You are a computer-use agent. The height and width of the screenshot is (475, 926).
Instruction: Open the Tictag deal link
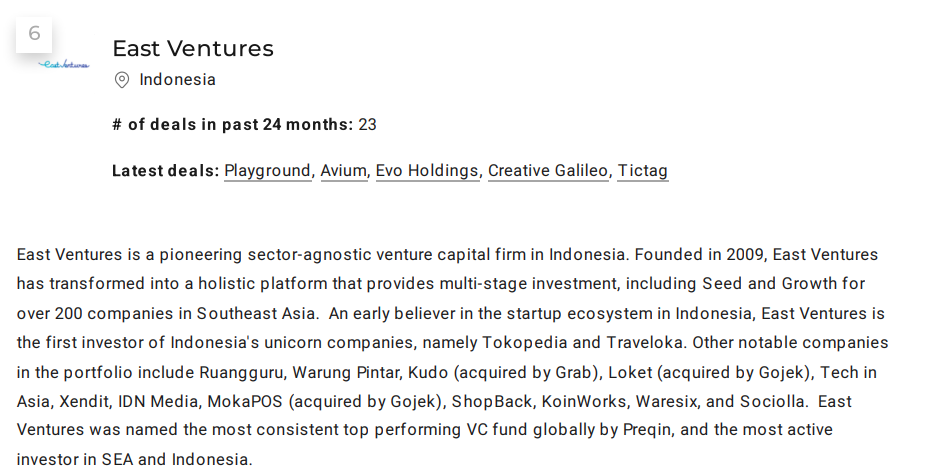tap(643, 171)
